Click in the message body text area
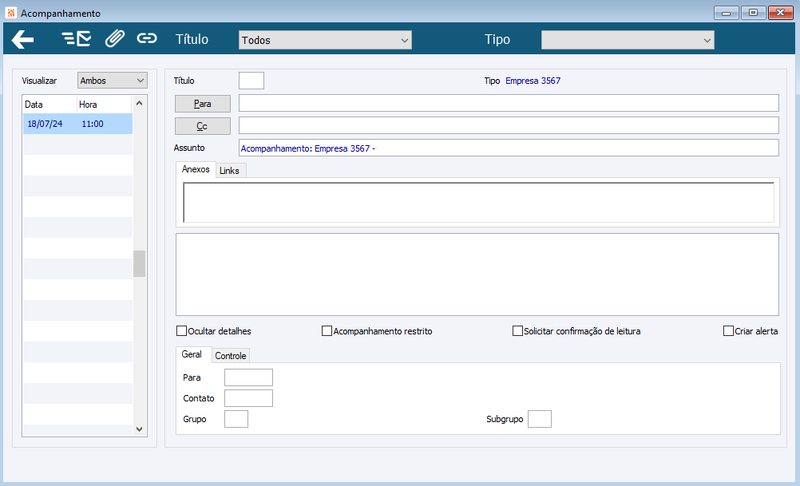 click(x=477, y=274)
